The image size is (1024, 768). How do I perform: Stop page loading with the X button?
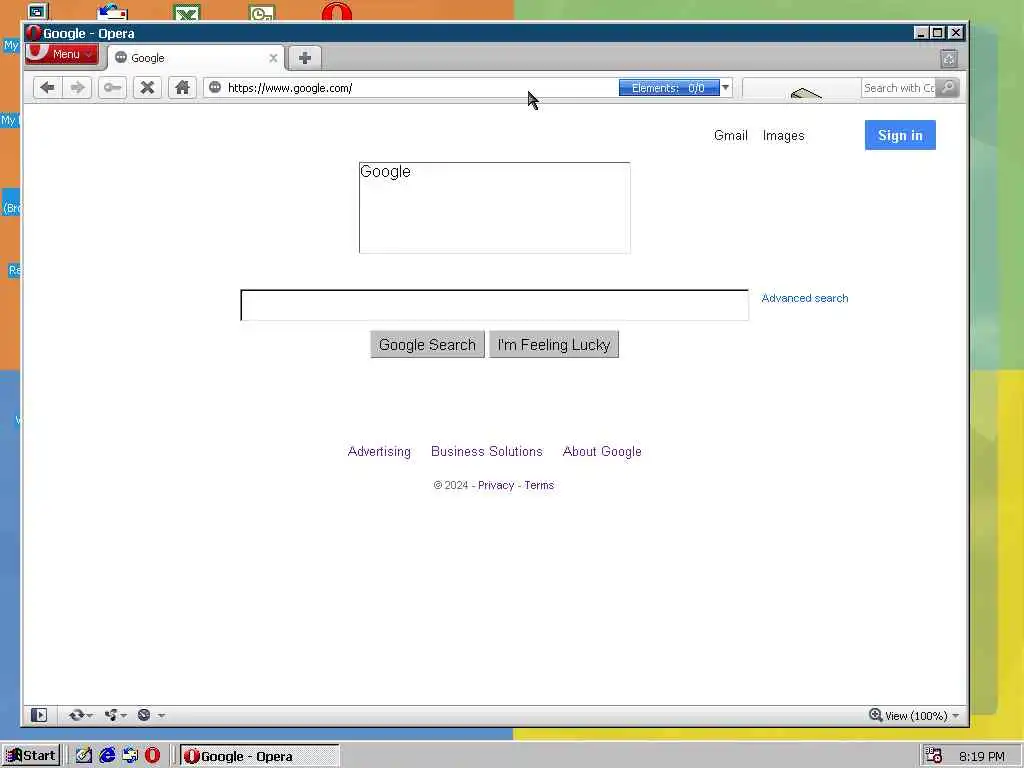click(148, 88)
